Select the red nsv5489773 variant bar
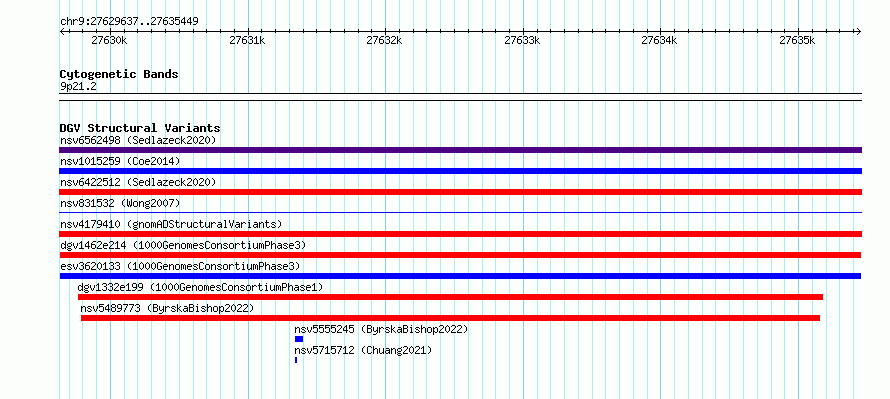The height and width of the screenshot is (399, 890). point(450,318)
